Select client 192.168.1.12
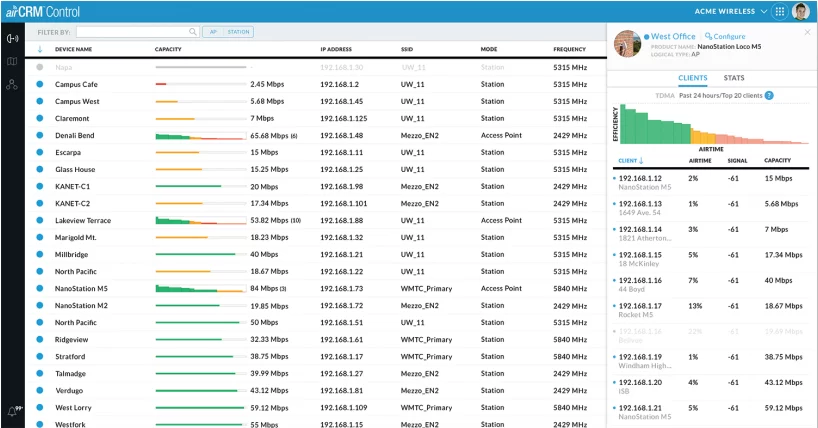The height and width of the screenshot is (428, 818). click(711, 182)
